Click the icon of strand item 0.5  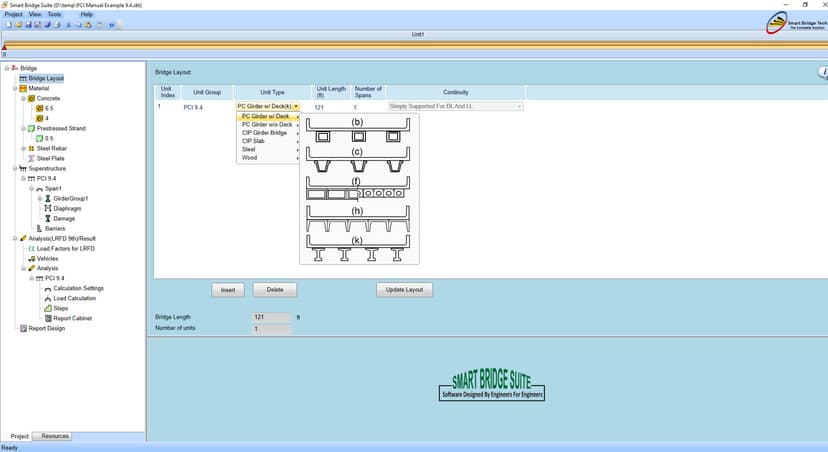point(40,138)
